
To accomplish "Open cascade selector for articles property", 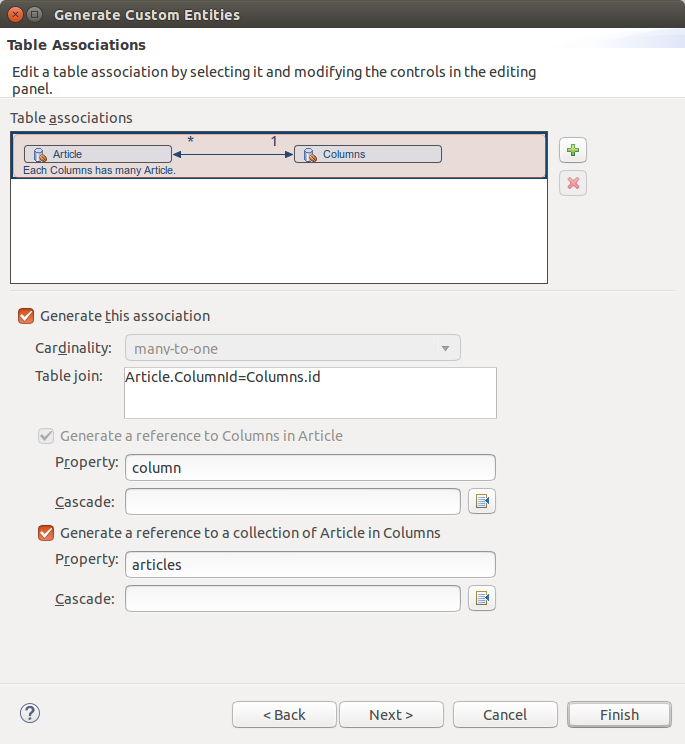I will click(x=482, y=598).
